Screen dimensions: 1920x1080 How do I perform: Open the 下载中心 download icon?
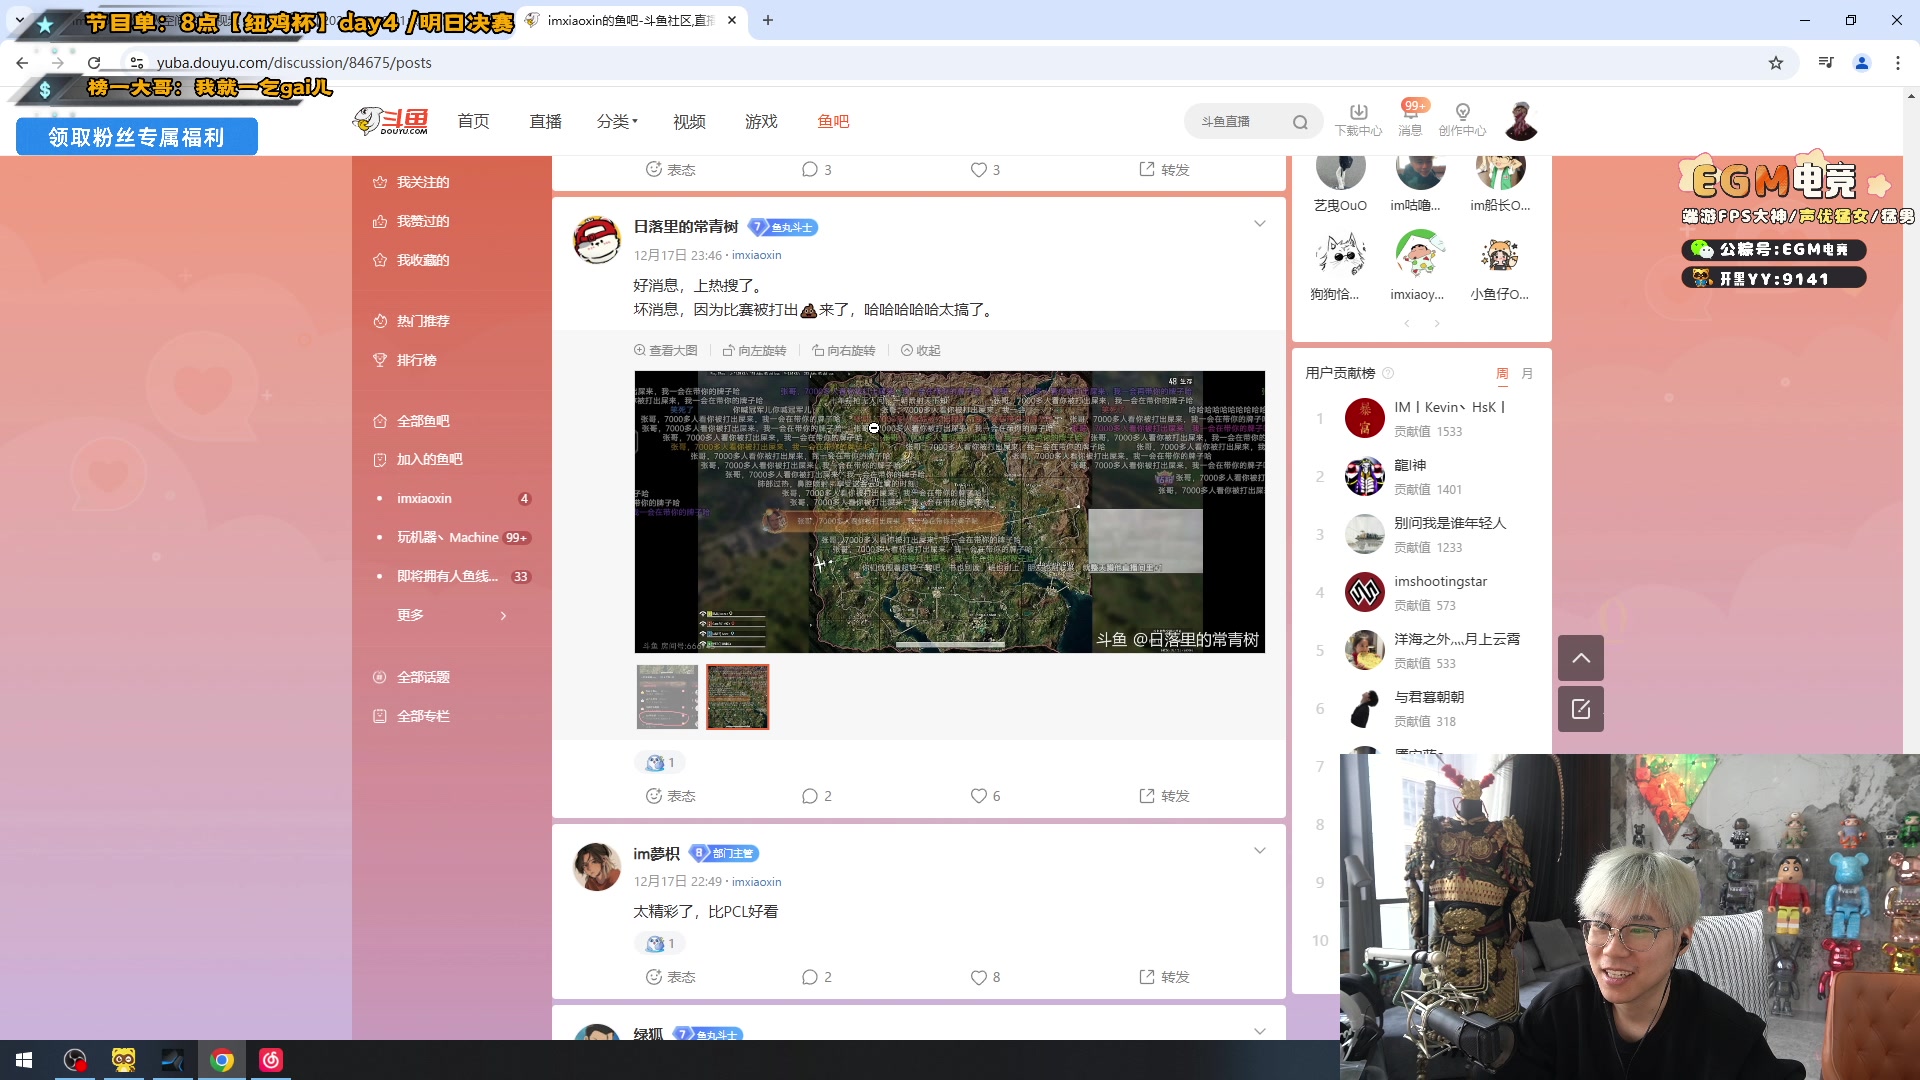(1358, 113)
